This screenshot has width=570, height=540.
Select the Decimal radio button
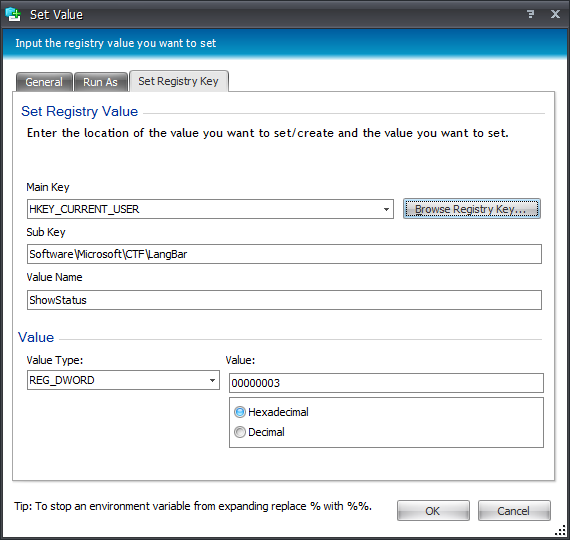pos(240,432)
